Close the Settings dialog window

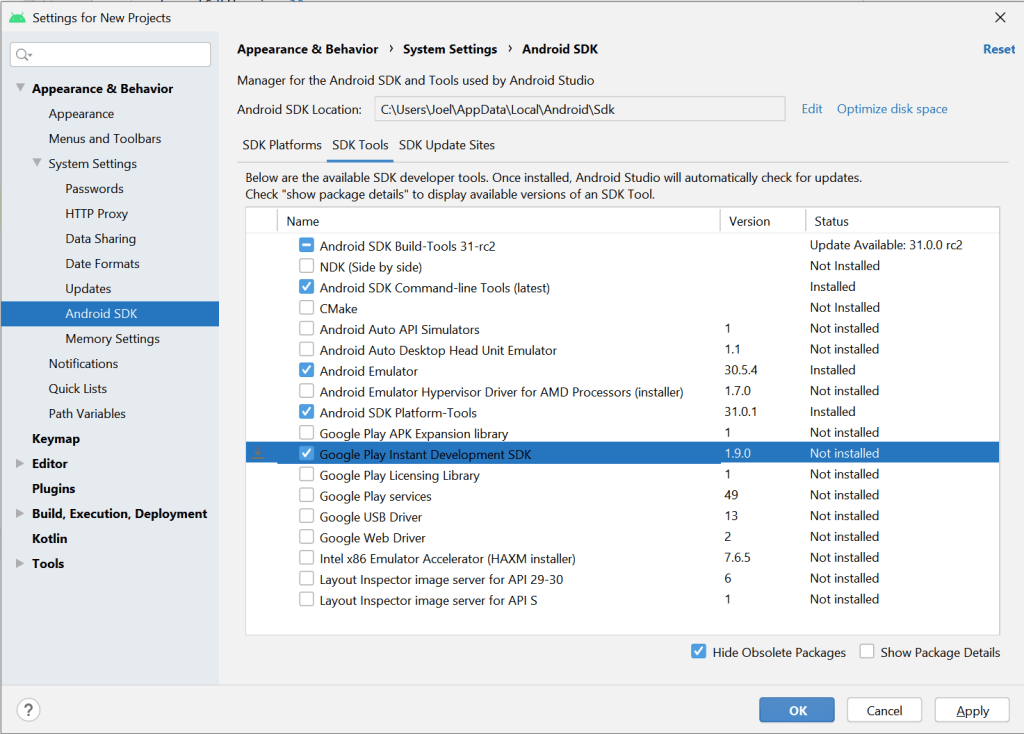click(x=999, y=17)
